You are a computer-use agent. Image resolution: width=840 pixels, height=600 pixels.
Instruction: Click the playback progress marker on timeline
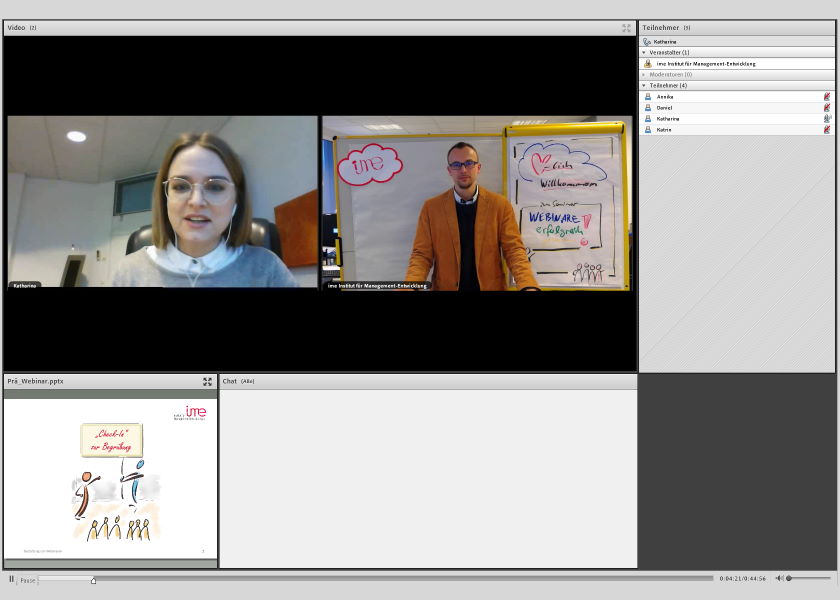[x=93, y=580]
